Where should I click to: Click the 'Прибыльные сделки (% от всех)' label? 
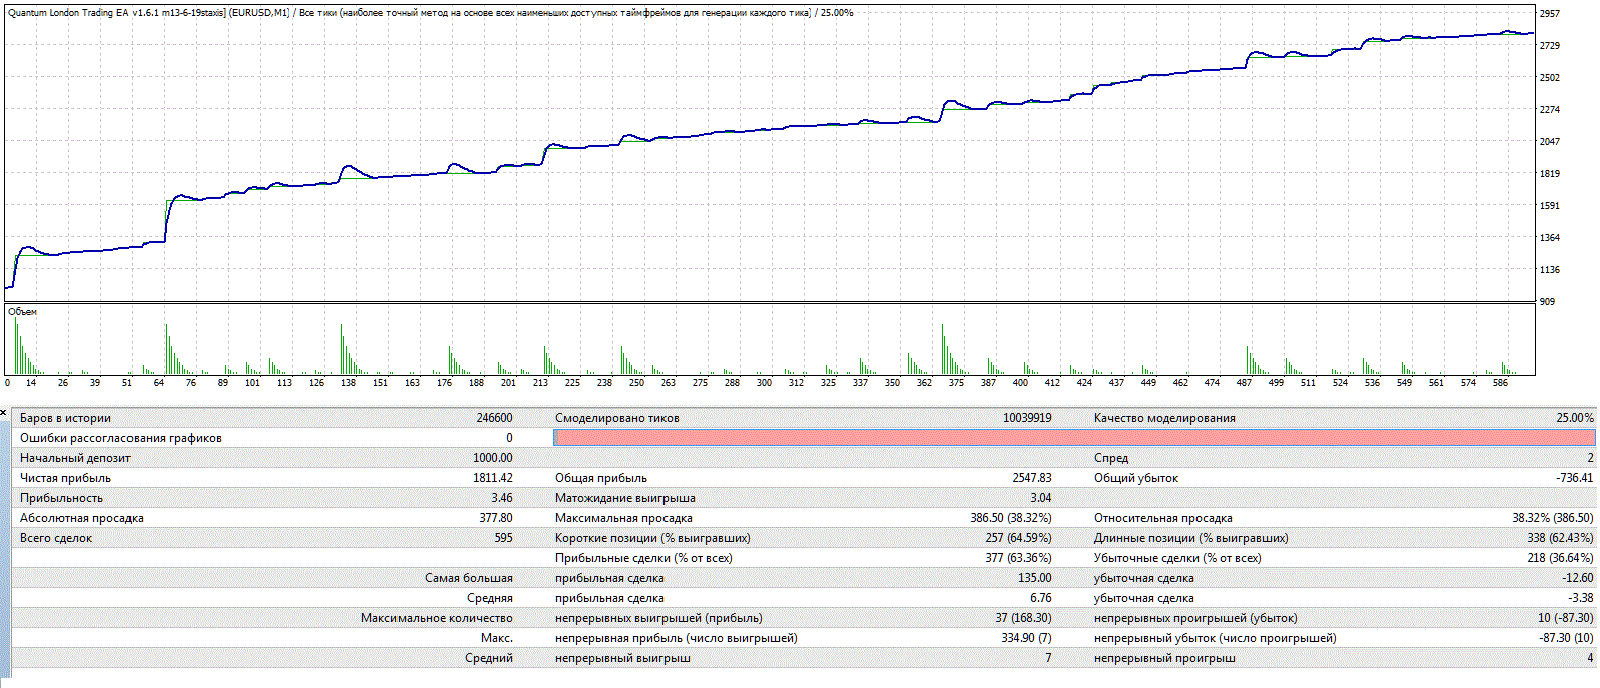644,558
